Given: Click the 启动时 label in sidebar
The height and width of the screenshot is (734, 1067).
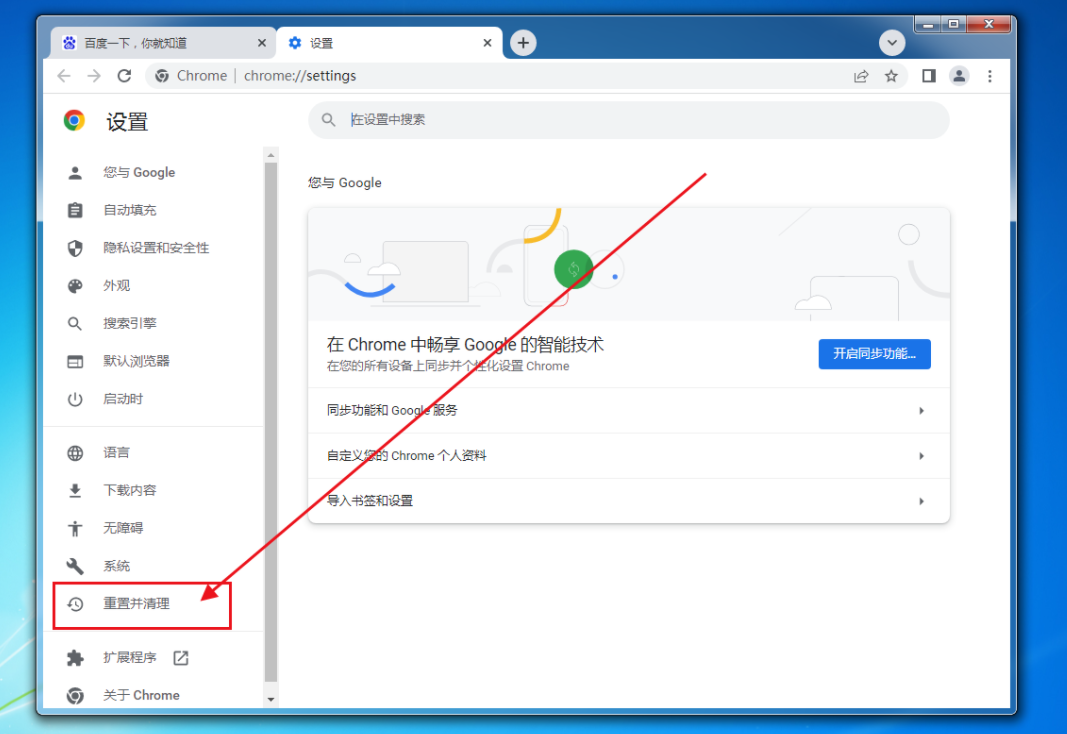Looking at the screenshot, I should click(123, 399).
